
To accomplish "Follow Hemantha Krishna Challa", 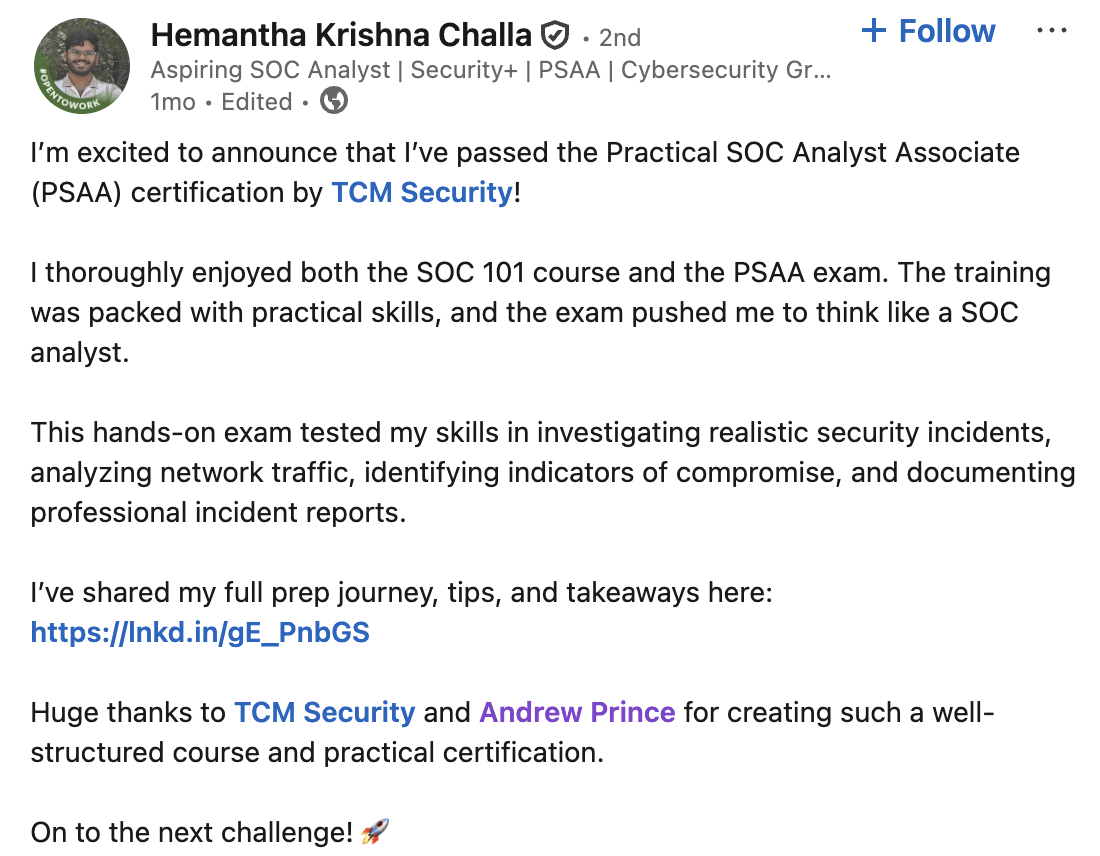I will point(928,31).
